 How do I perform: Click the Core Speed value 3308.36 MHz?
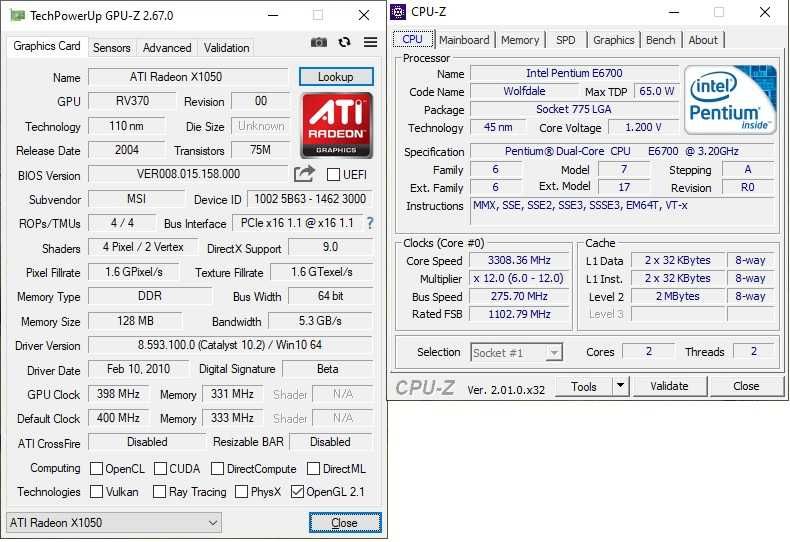(x=519, y=260)
